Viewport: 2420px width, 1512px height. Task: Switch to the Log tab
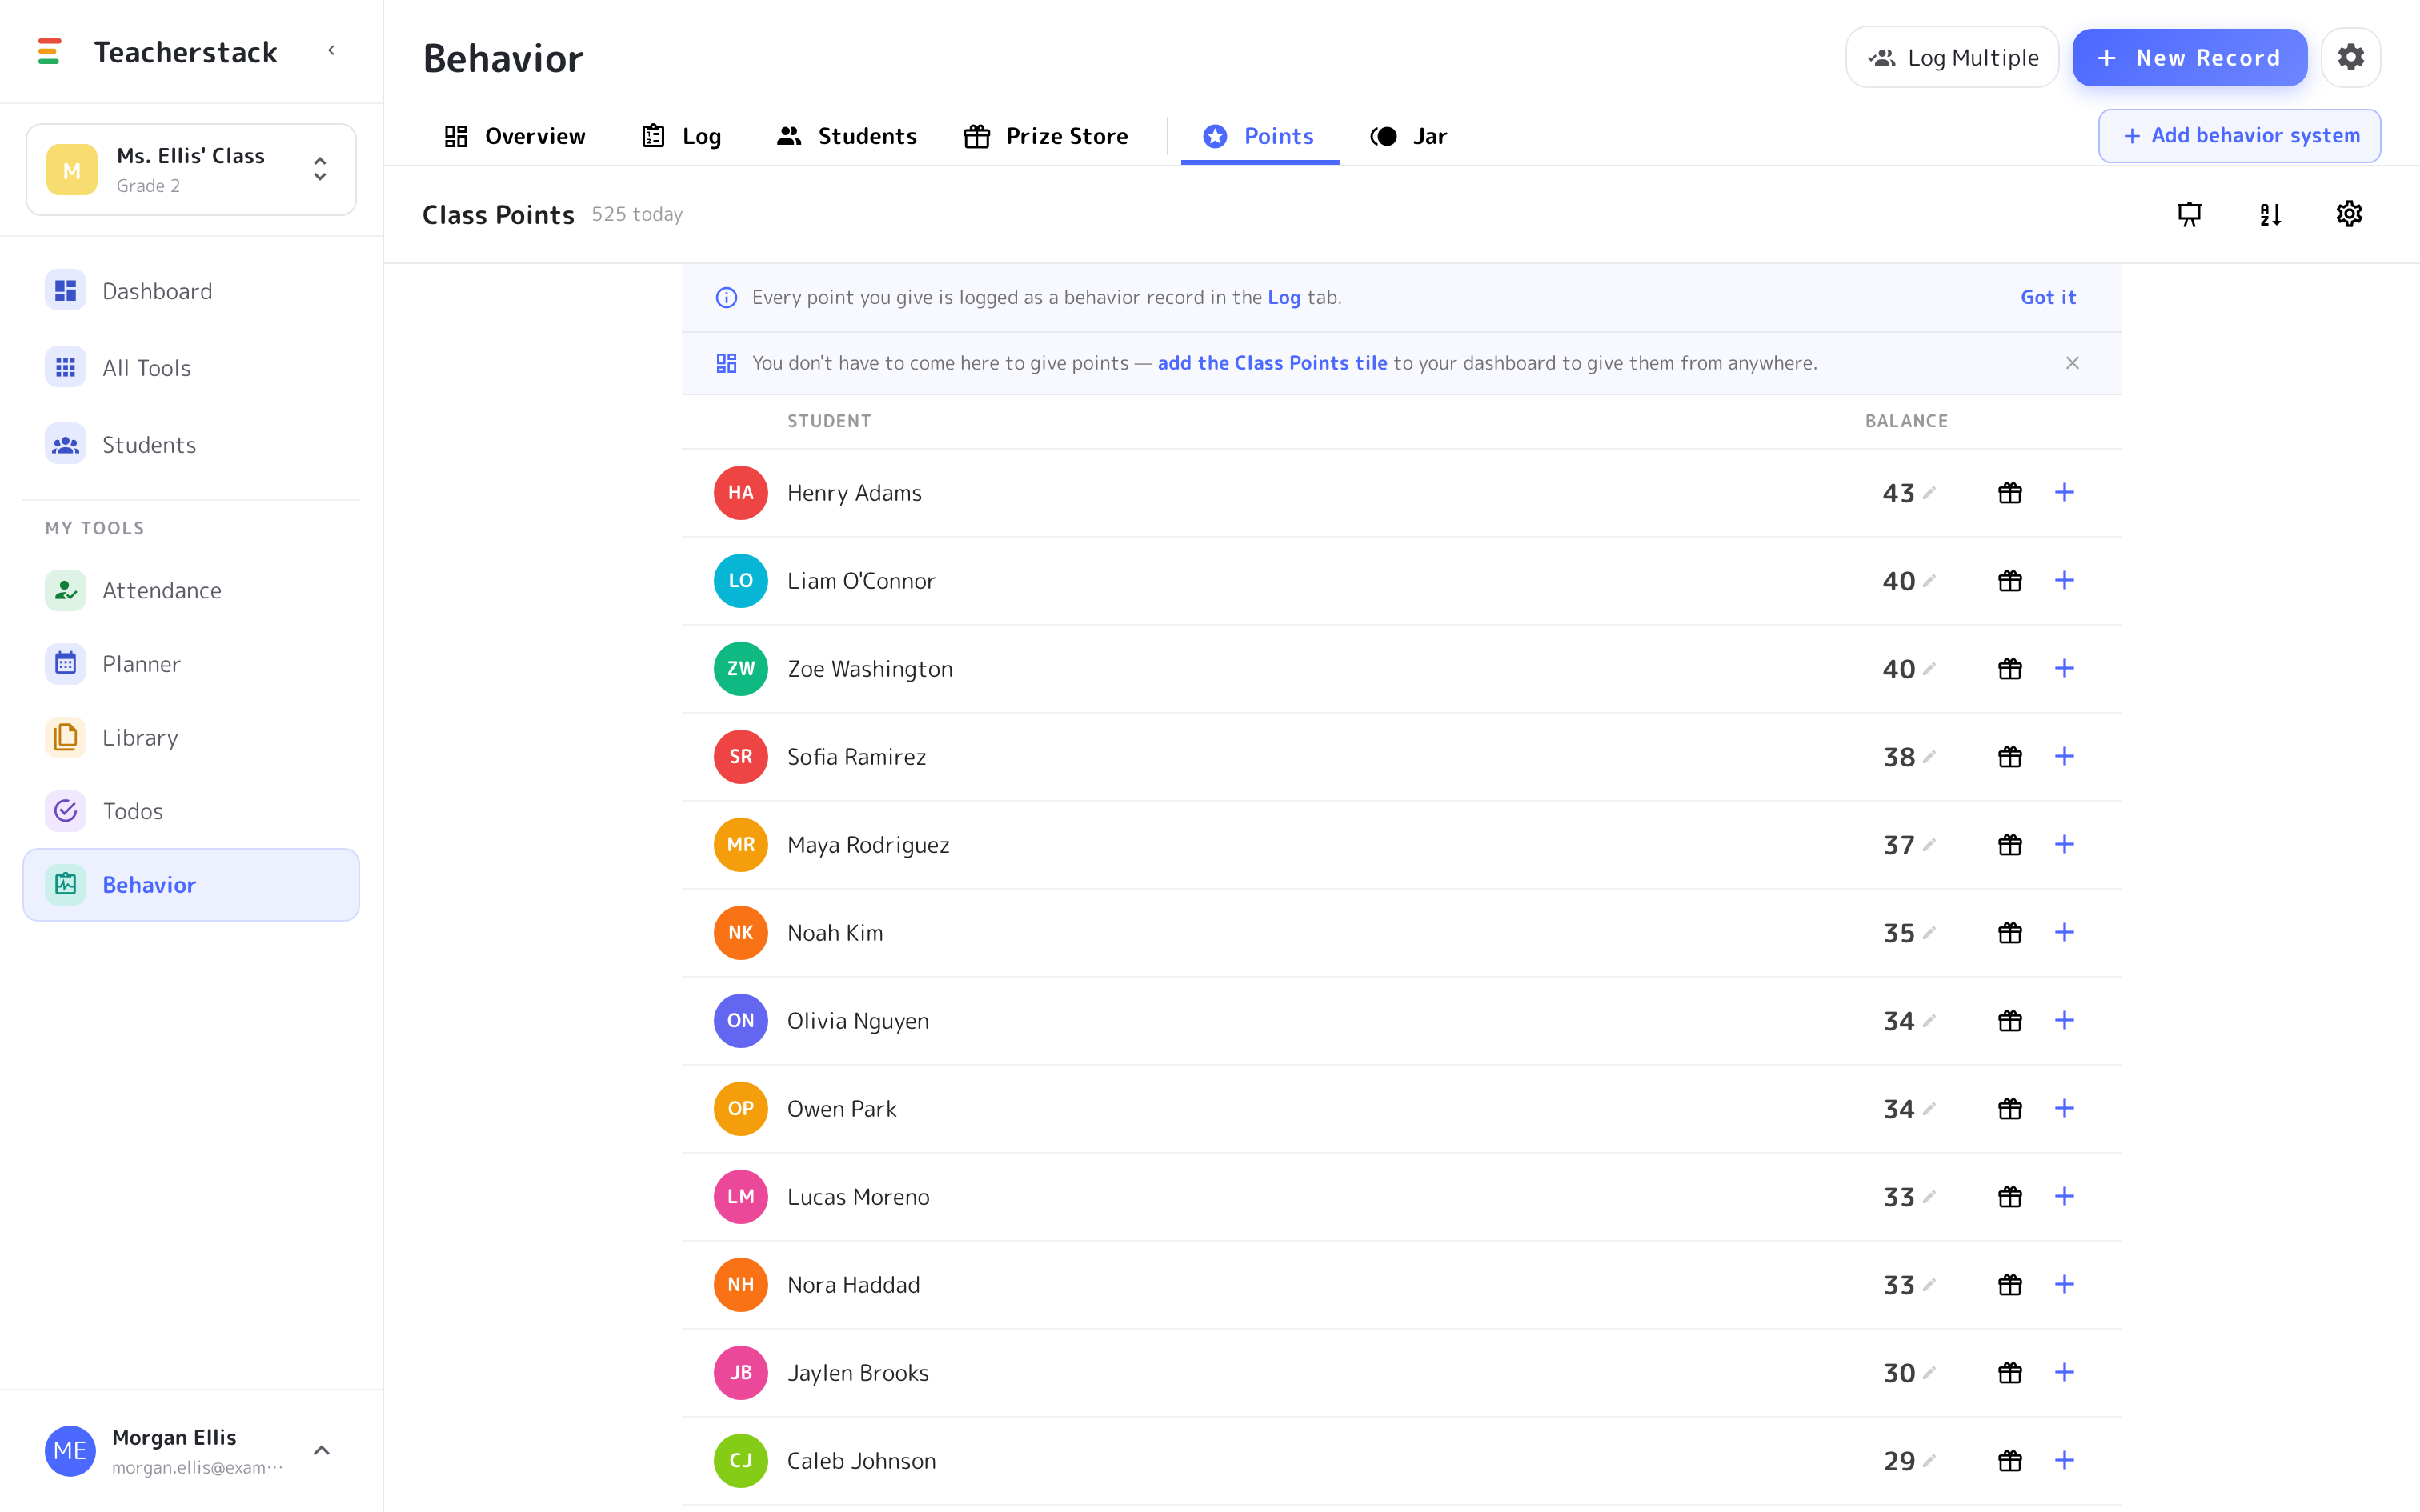coord(682,137)
